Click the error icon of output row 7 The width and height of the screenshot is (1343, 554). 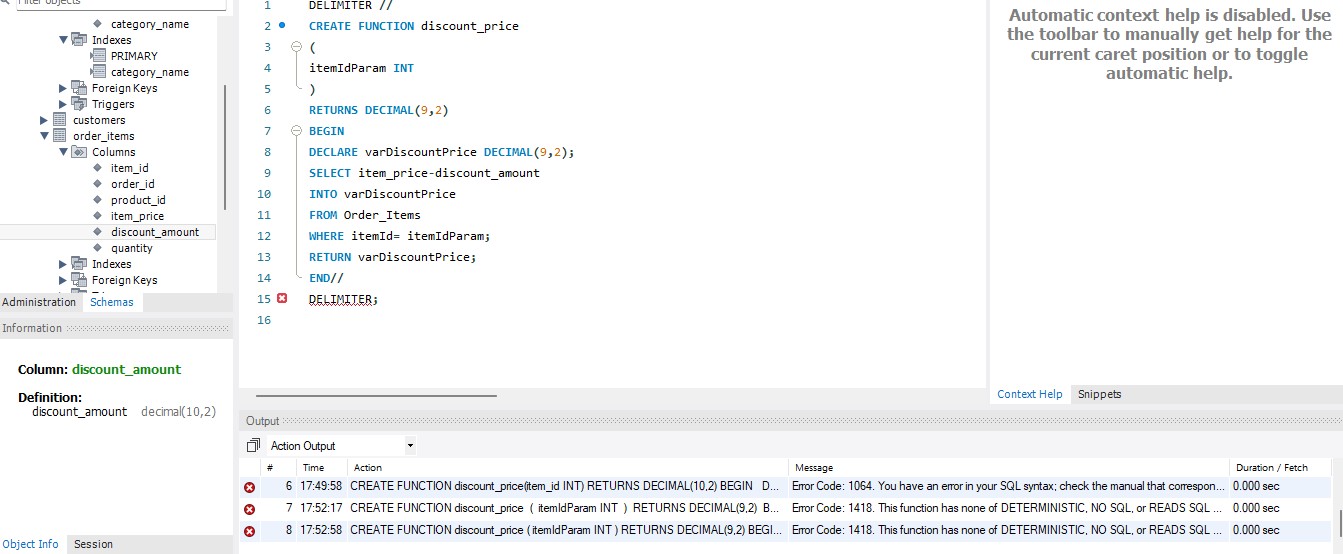[x=250, y=509]
